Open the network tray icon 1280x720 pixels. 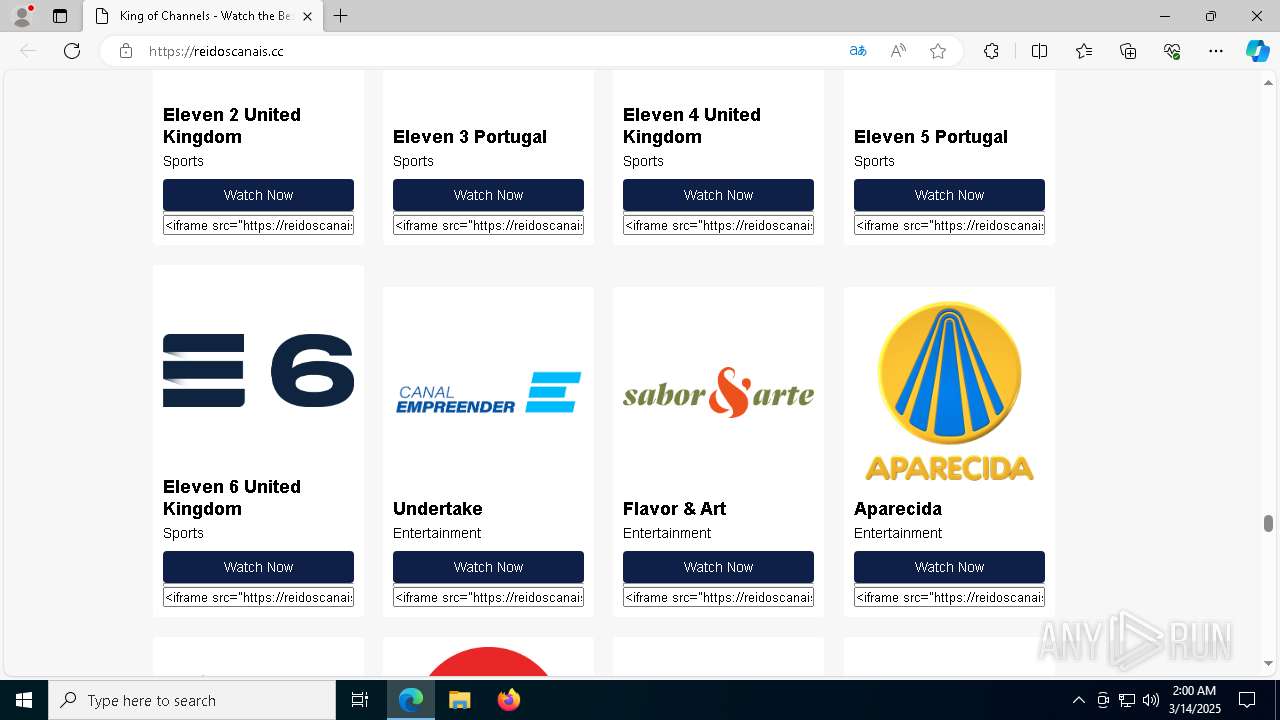tap(1127, 700)
